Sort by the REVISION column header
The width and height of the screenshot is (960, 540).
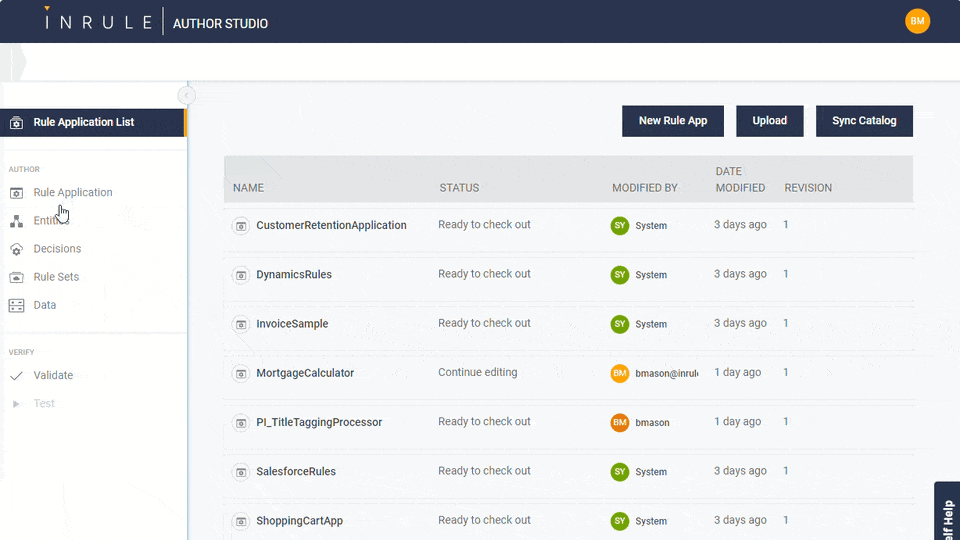(808, 188)
